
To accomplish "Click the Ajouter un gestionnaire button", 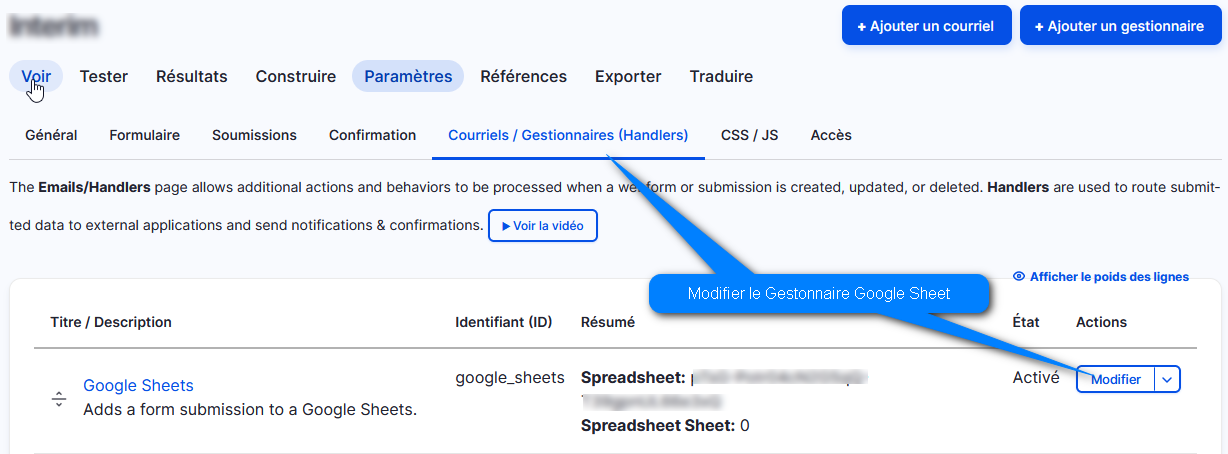I will click(1120, 26).
